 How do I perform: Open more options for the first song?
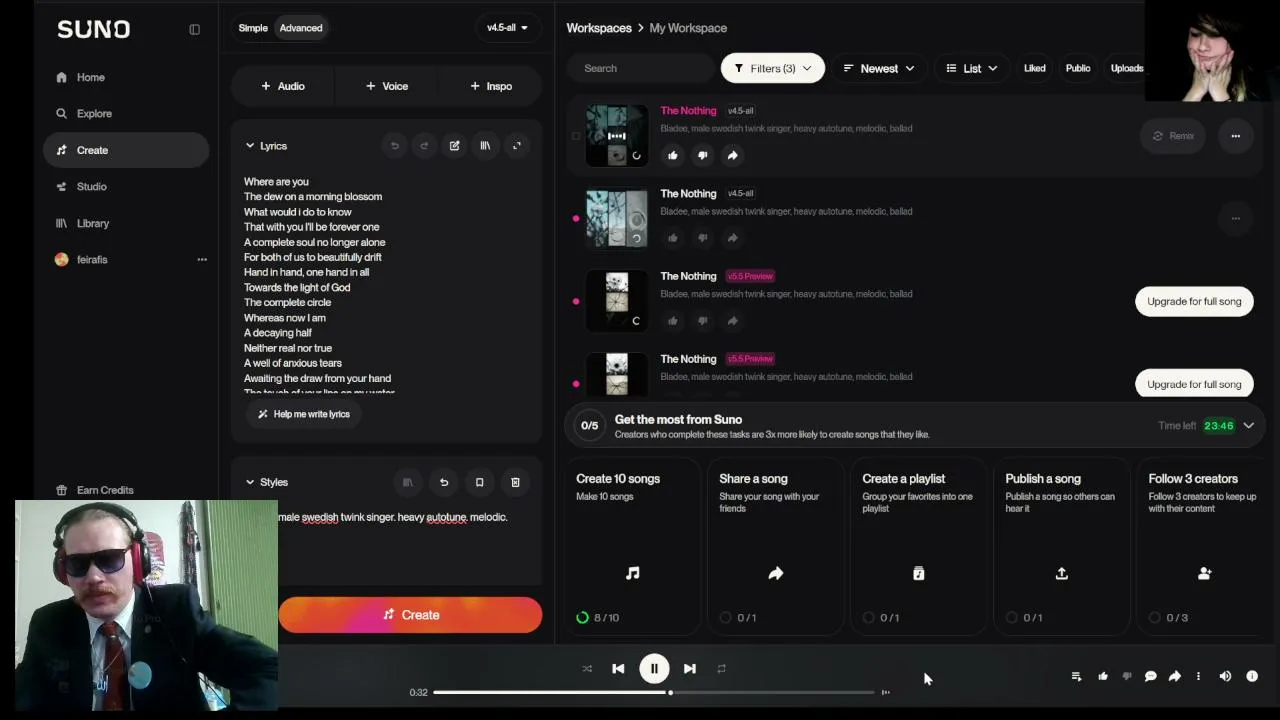(1236, 136)
